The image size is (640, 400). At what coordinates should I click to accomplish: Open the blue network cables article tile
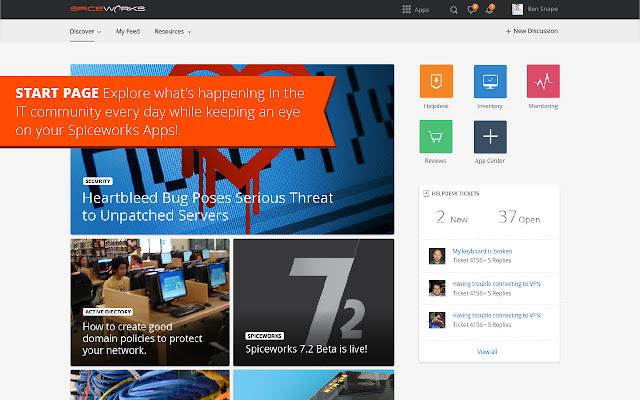(x=150, y=385)
